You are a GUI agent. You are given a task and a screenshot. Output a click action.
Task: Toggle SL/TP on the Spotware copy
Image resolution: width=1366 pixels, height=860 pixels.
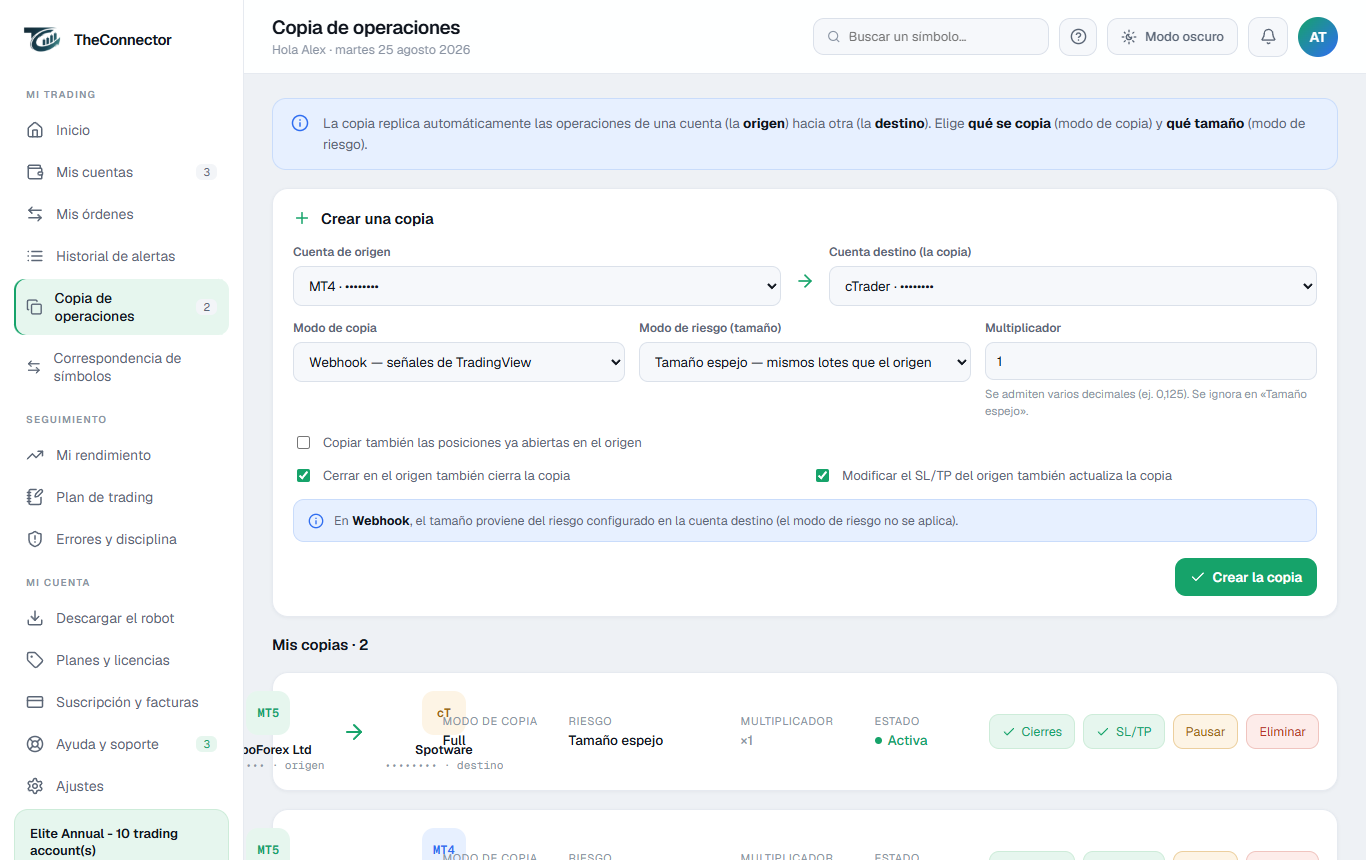(x=1124, y=732)
